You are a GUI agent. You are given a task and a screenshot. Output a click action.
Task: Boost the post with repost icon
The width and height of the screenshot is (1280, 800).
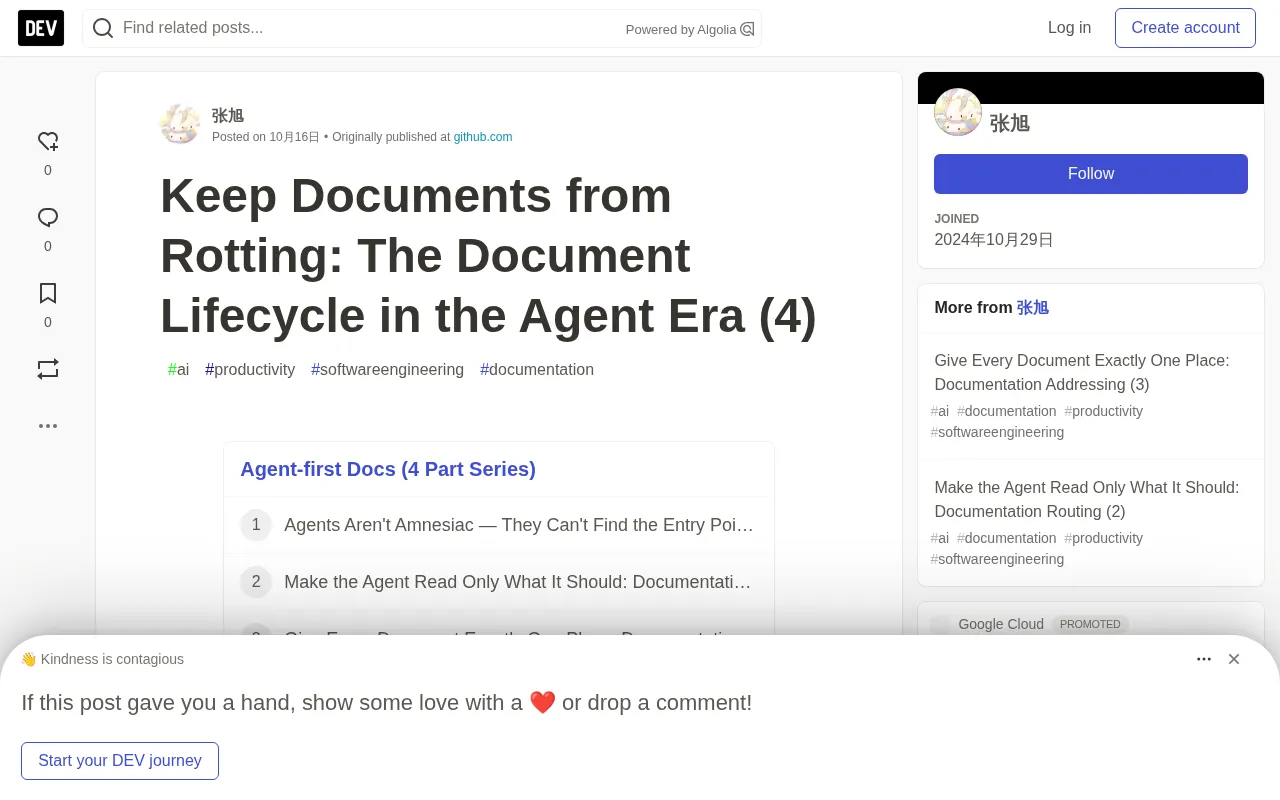(x=48, y=369)
